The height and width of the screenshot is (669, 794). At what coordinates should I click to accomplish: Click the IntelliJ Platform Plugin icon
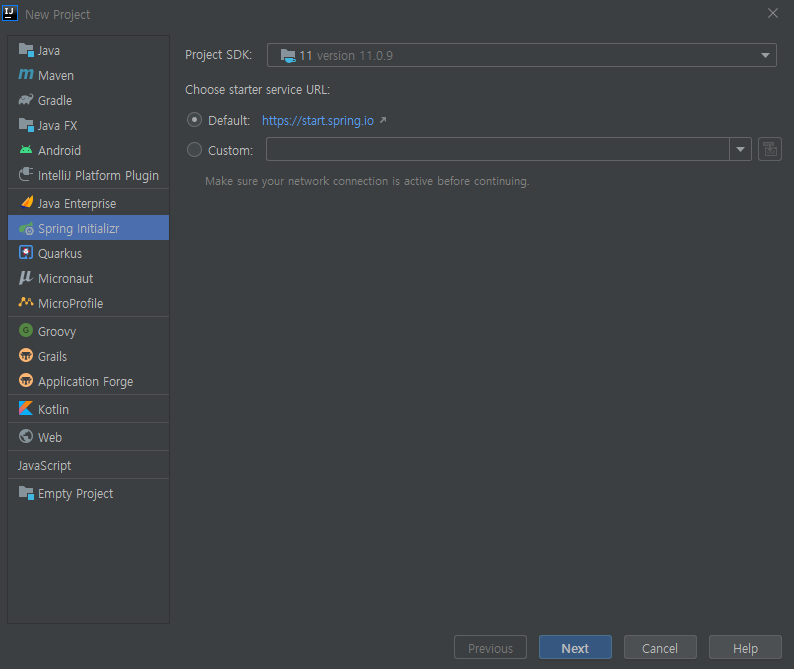point(26,174)
